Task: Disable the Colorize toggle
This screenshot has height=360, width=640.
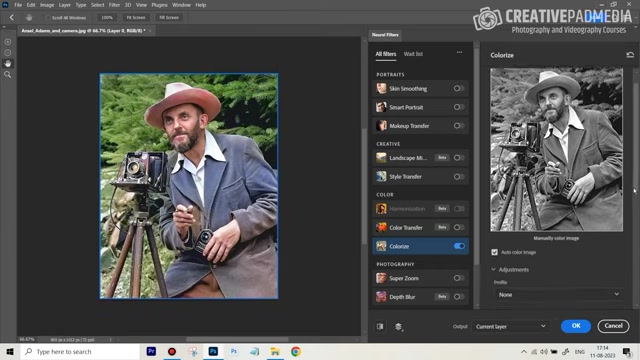Action: pos(459,246)
